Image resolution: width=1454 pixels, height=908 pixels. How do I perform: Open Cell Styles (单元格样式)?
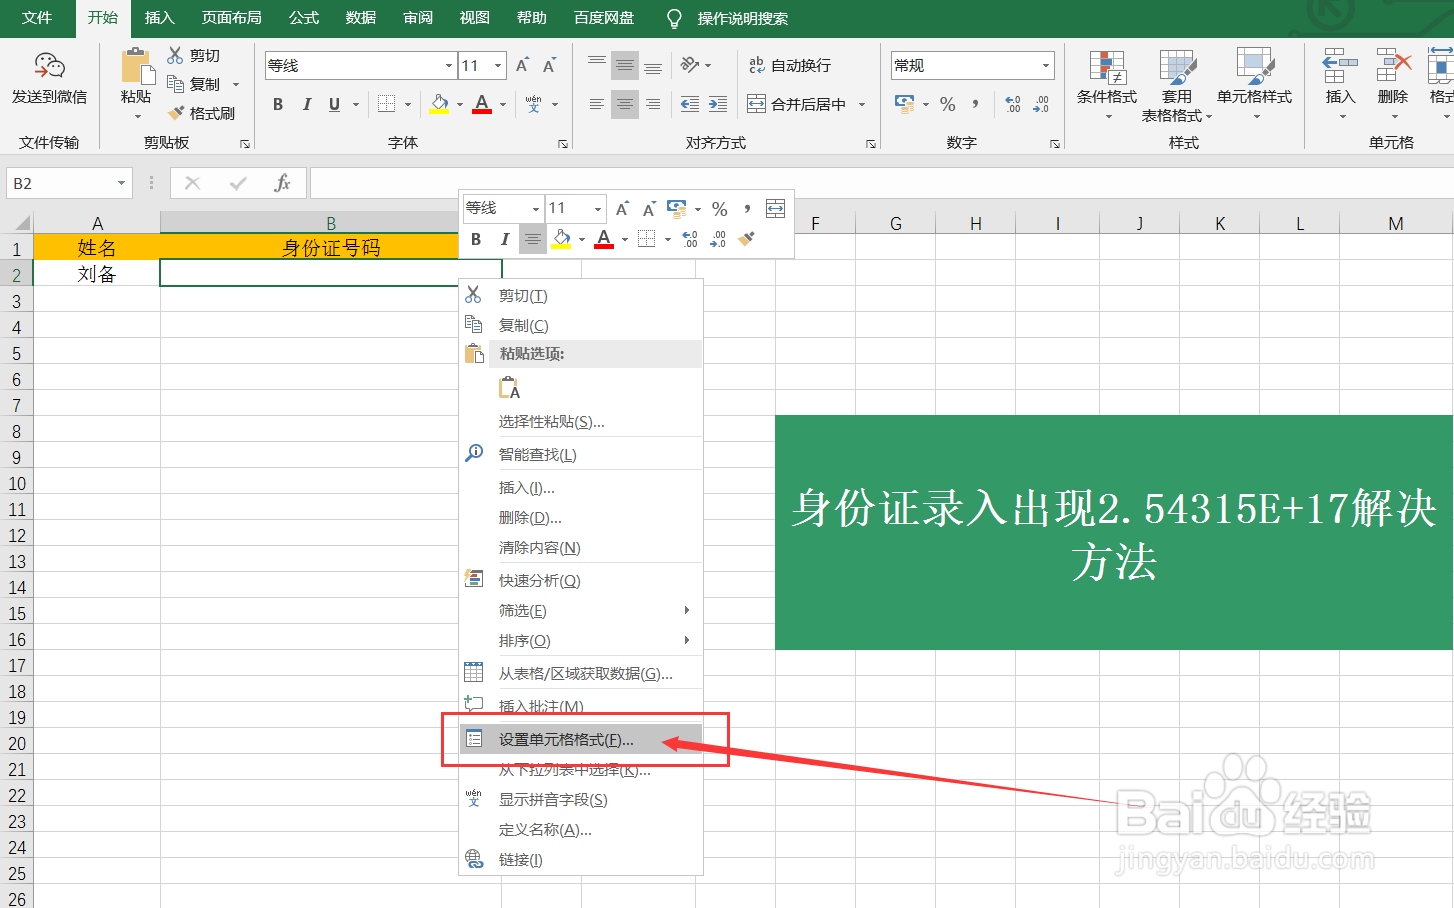tap(1256, 87)
